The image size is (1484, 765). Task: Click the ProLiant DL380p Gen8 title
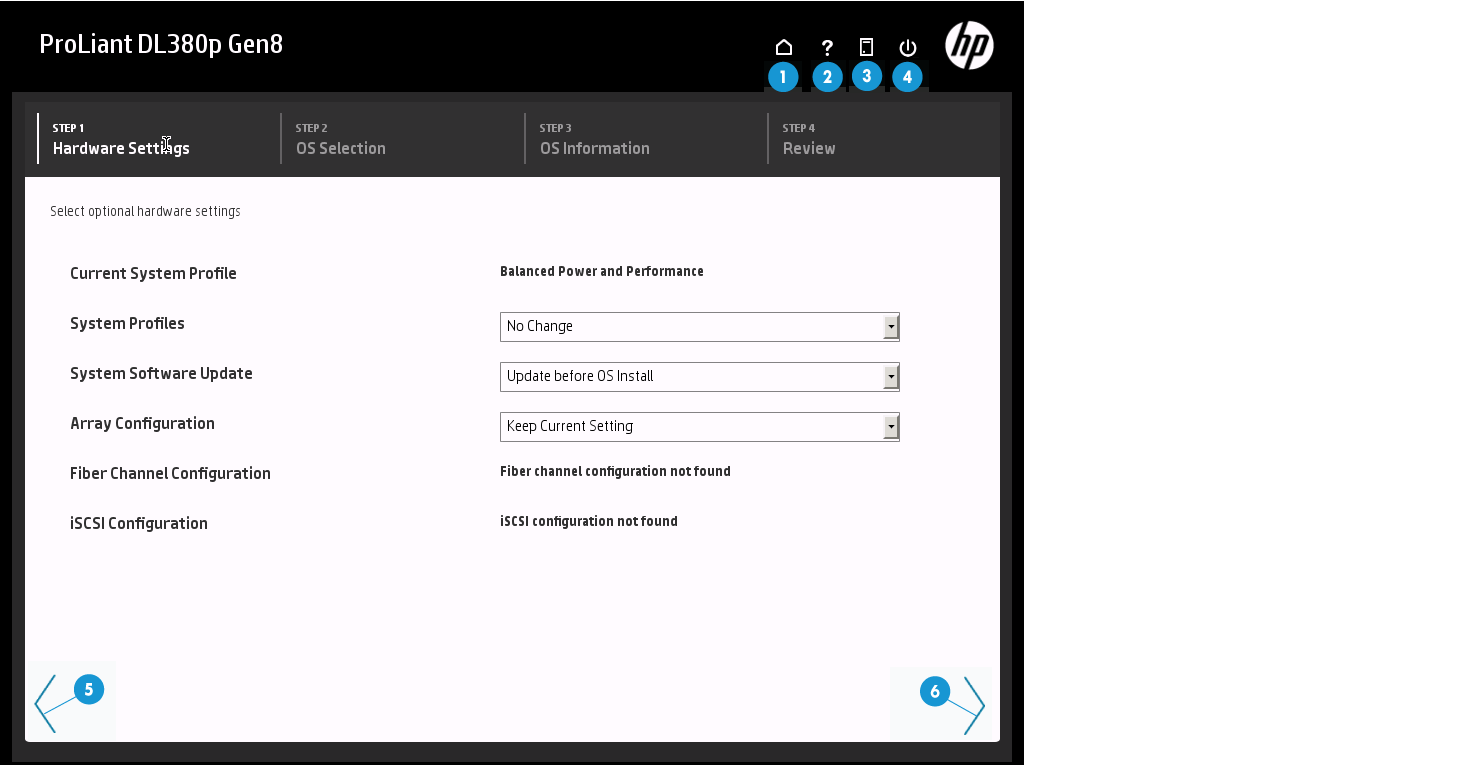coord(161,45)
